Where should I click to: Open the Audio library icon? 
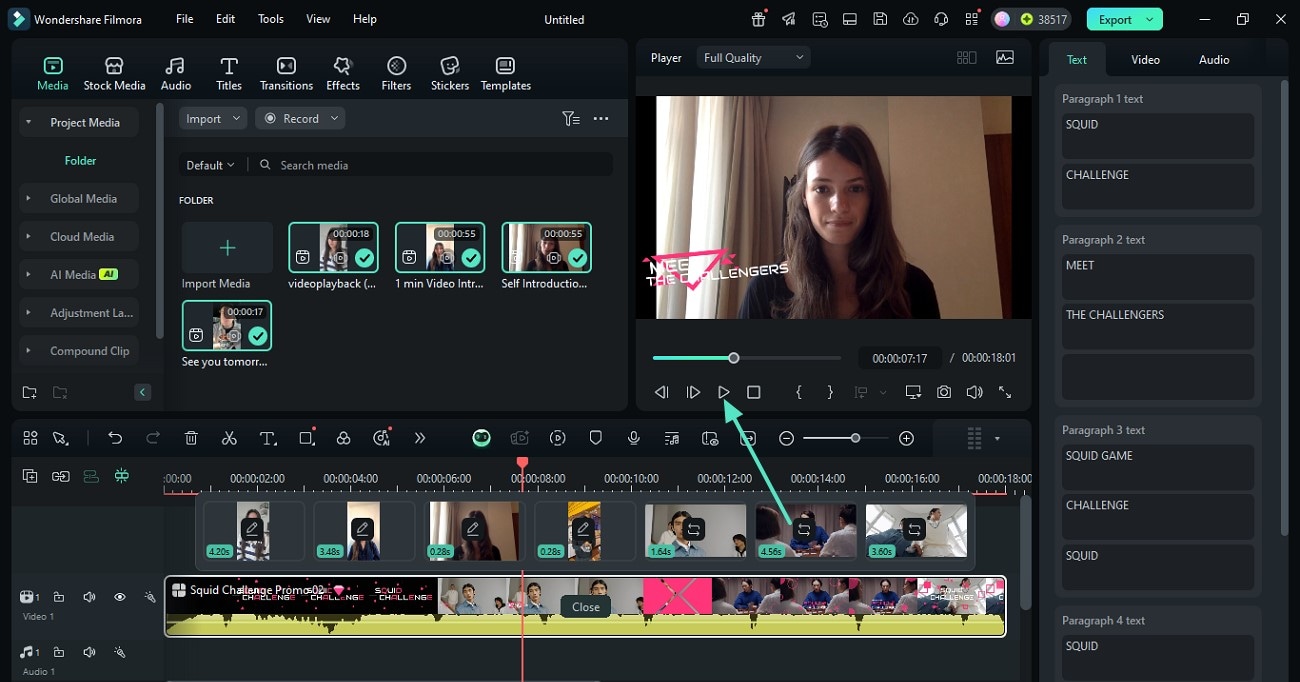click(176, 66)
